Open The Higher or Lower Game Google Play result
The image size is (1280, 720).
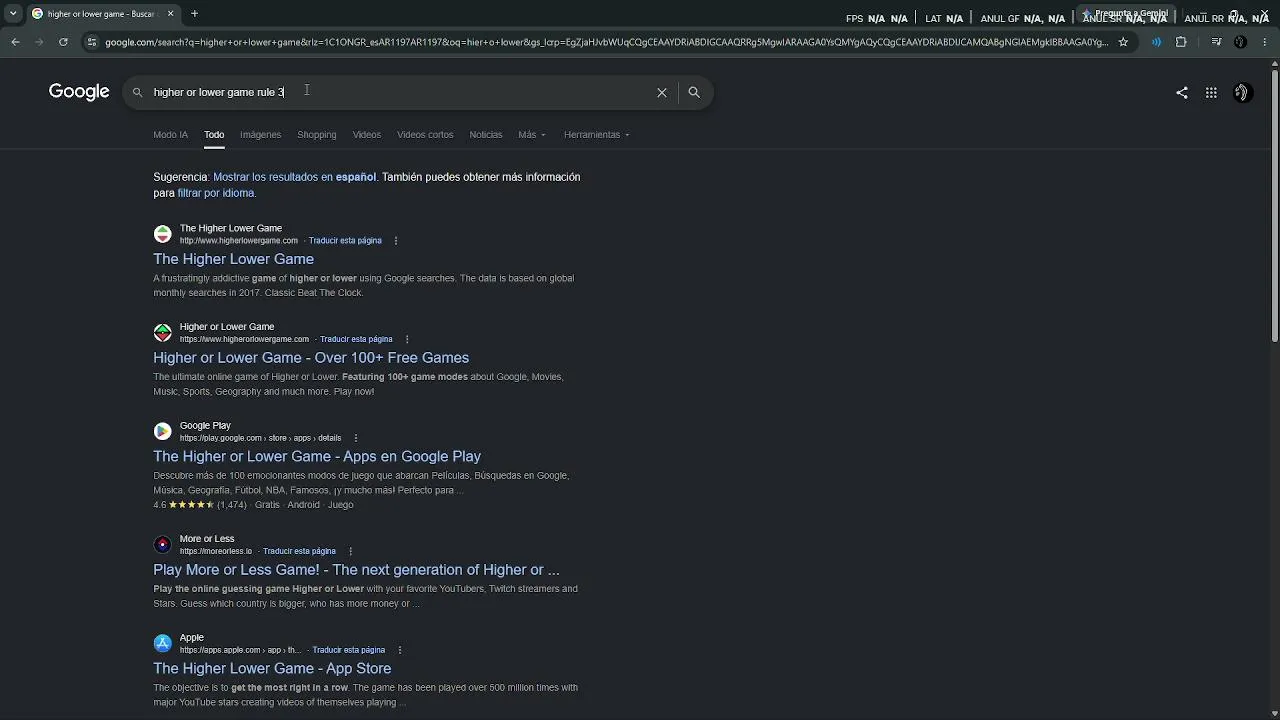tap(317, 456)
